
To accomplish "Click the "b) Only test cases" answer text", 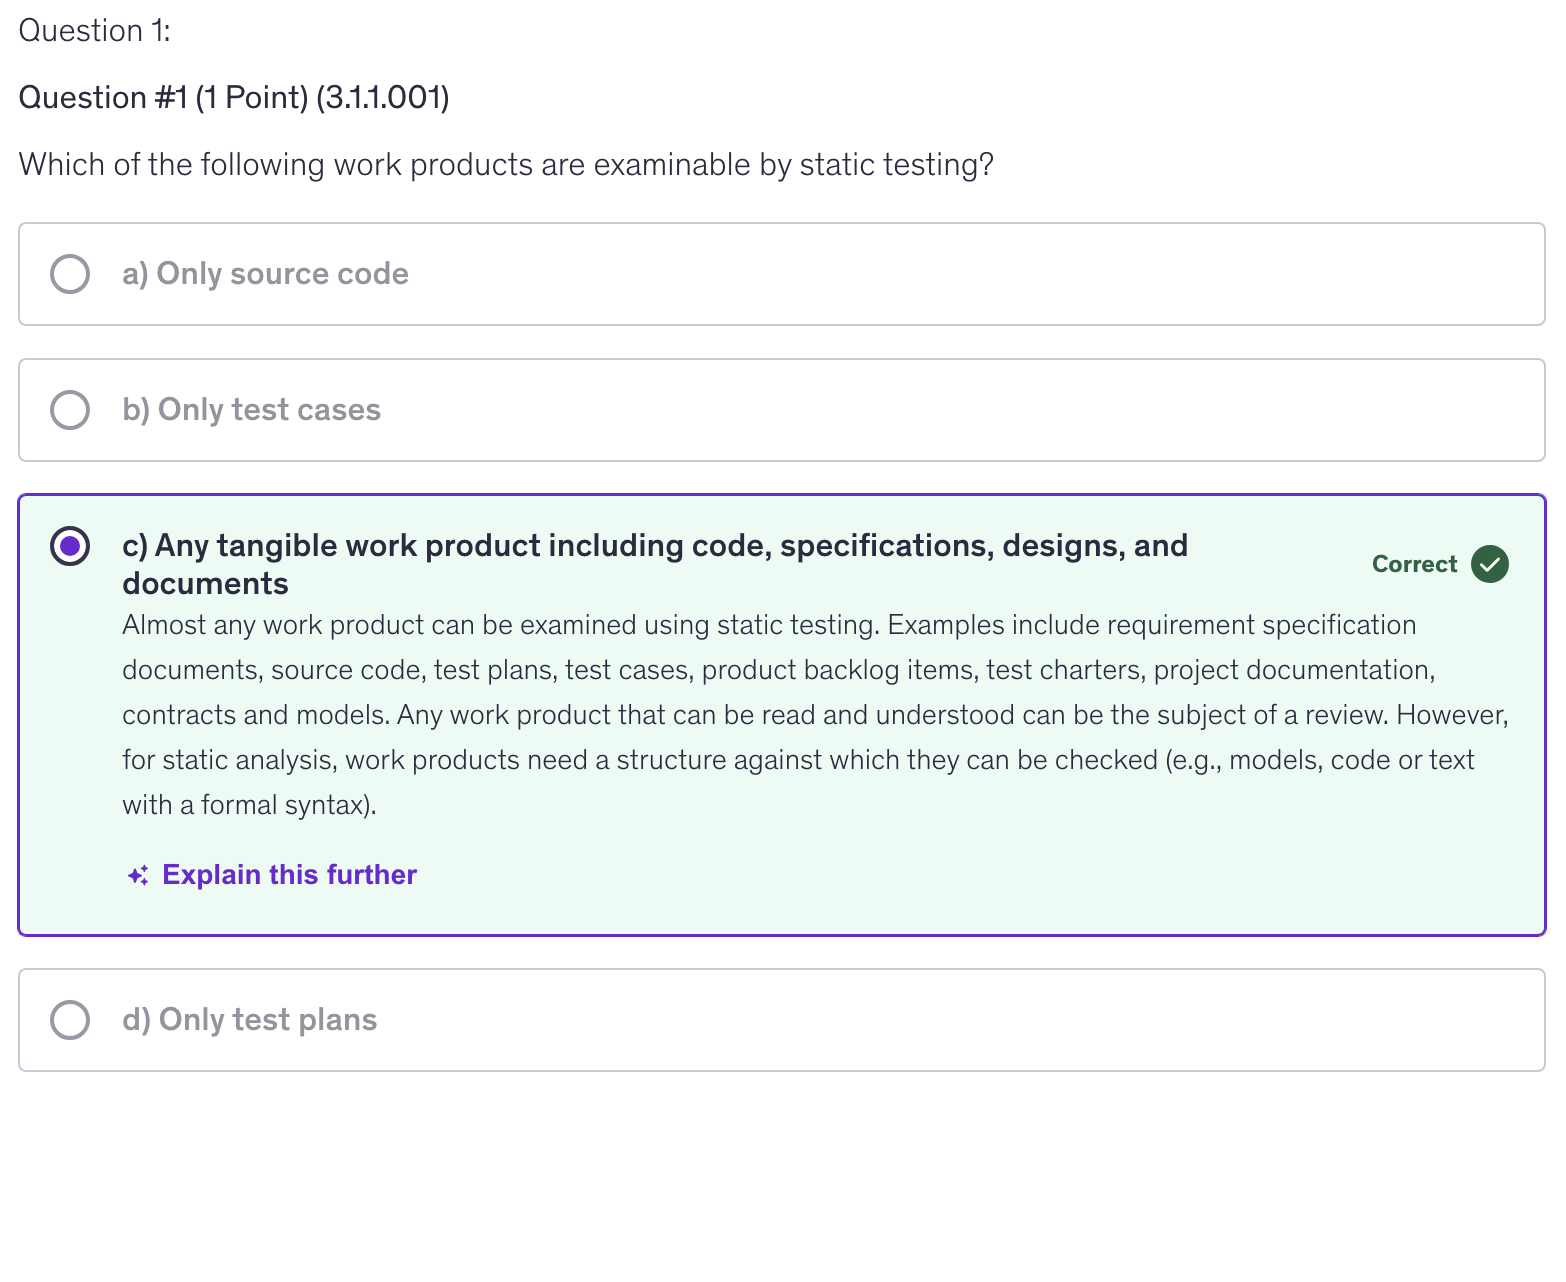I will pyautogui.click(x=251, y=410).
